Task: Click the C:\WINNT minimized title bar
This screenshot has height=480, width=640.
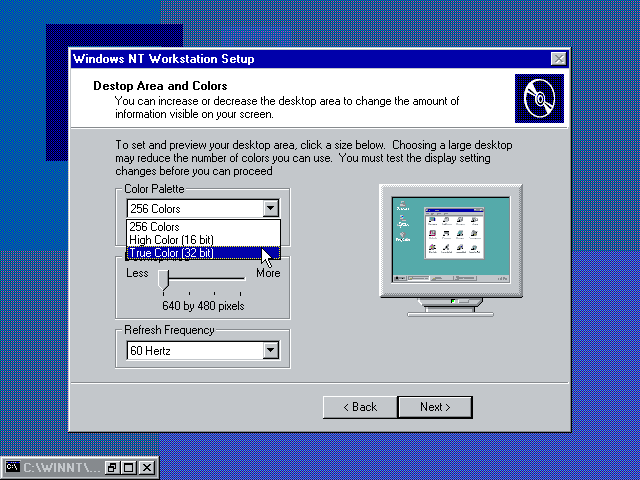Action: [x=61, y=467]
